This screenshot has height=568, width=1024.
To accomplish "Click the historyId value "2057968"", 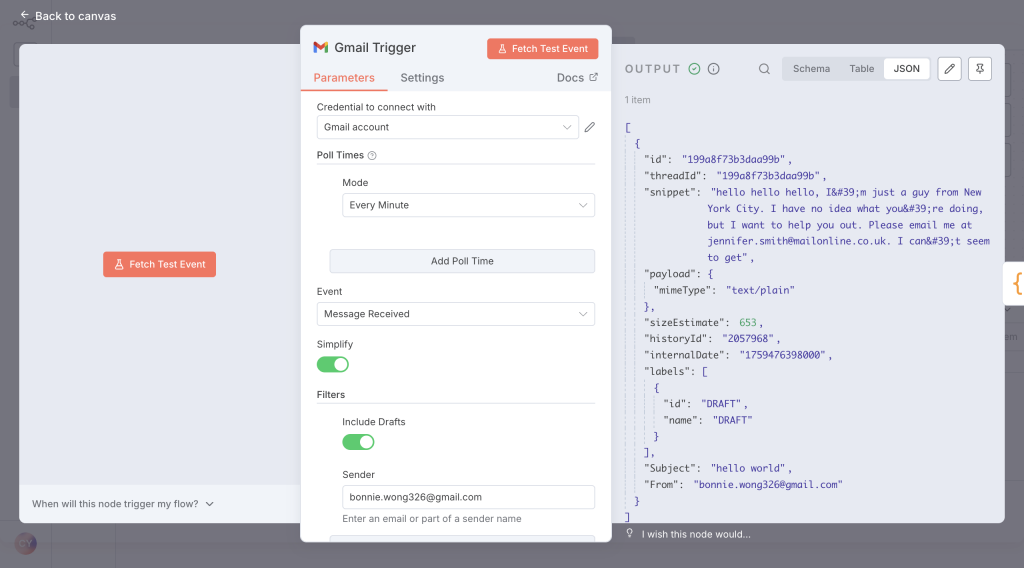I will coord(748,338).
